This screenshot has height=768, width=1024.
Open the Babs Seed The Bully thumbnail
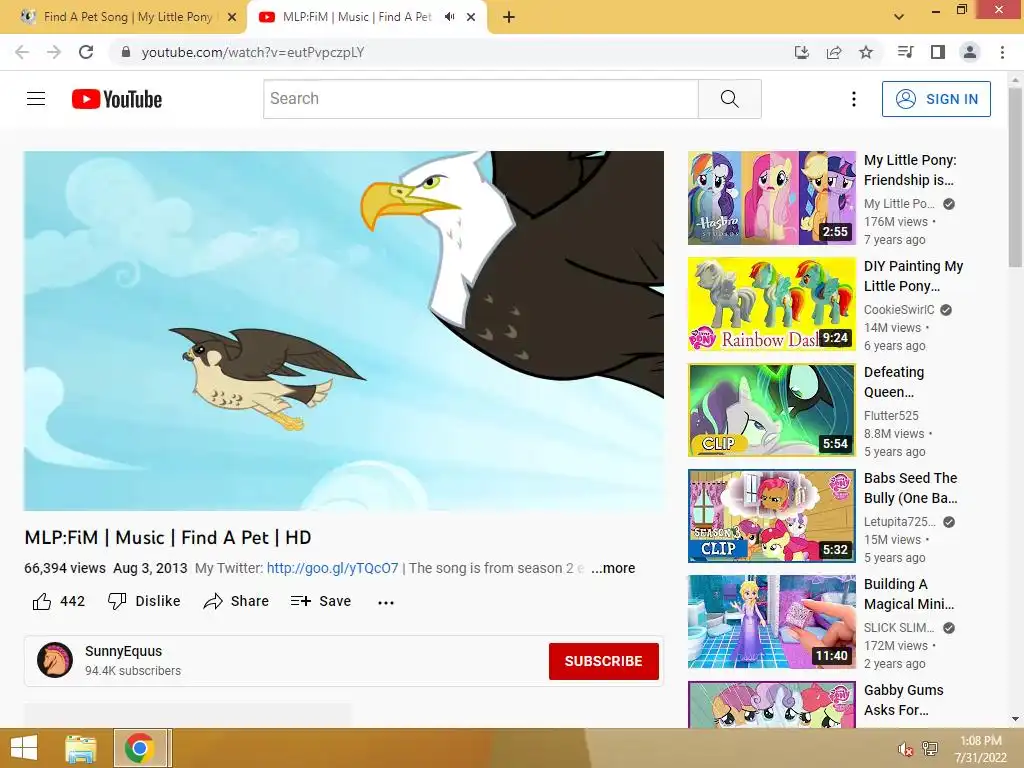point(771,516)
